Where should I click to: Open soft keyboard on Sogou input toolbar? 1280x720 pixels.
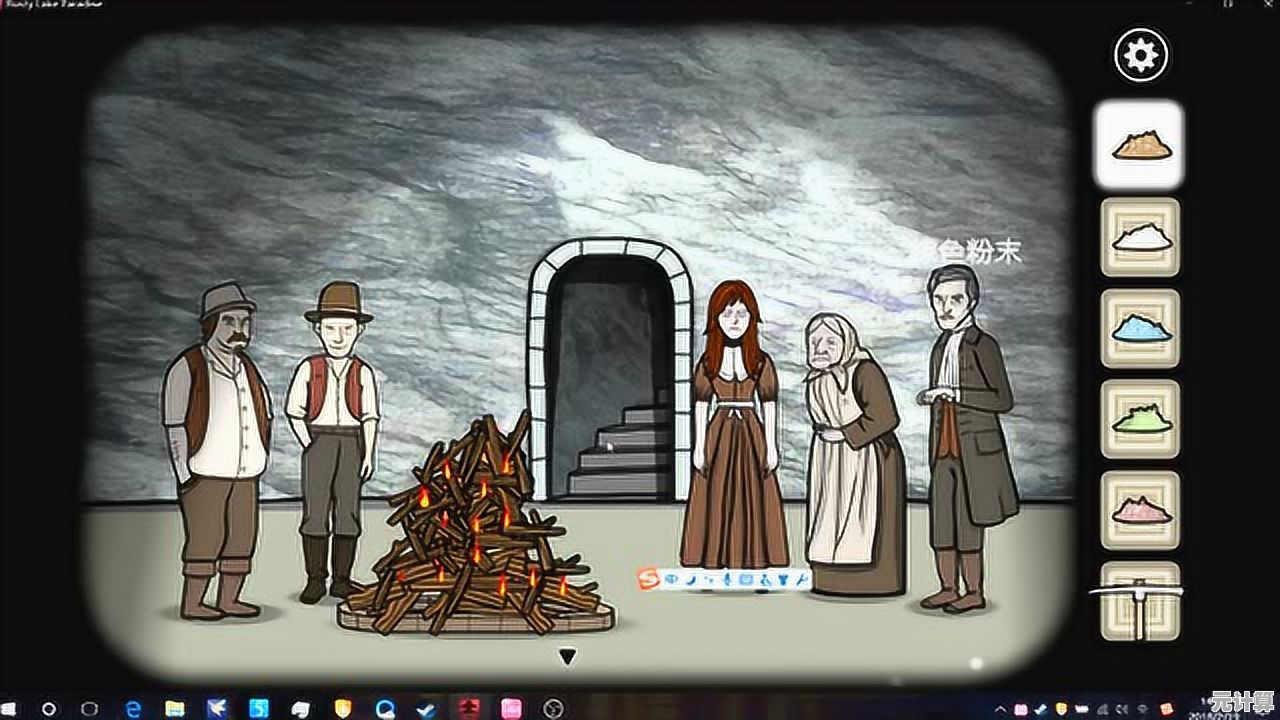(745, 578)
